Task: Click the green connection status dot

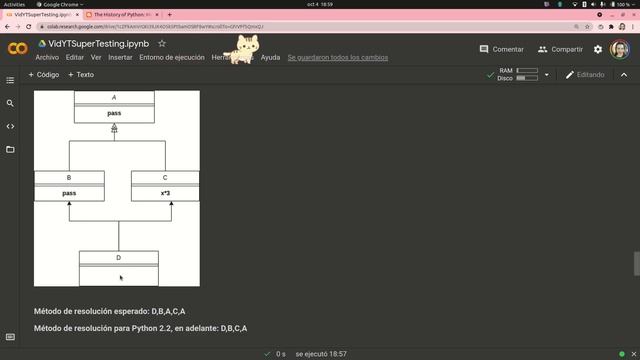Action: (x=622, y=354)
